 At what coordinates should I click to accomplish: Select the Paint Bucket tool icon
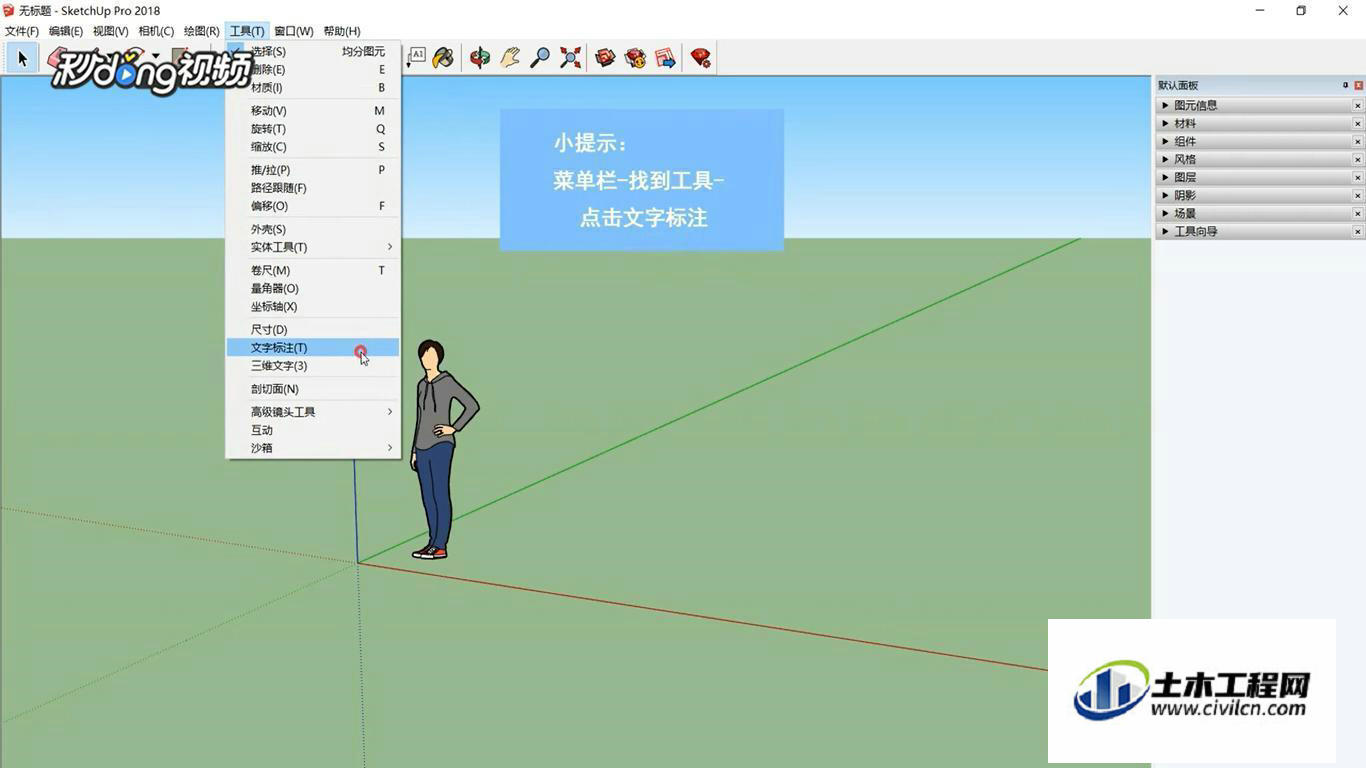point(443,57)
